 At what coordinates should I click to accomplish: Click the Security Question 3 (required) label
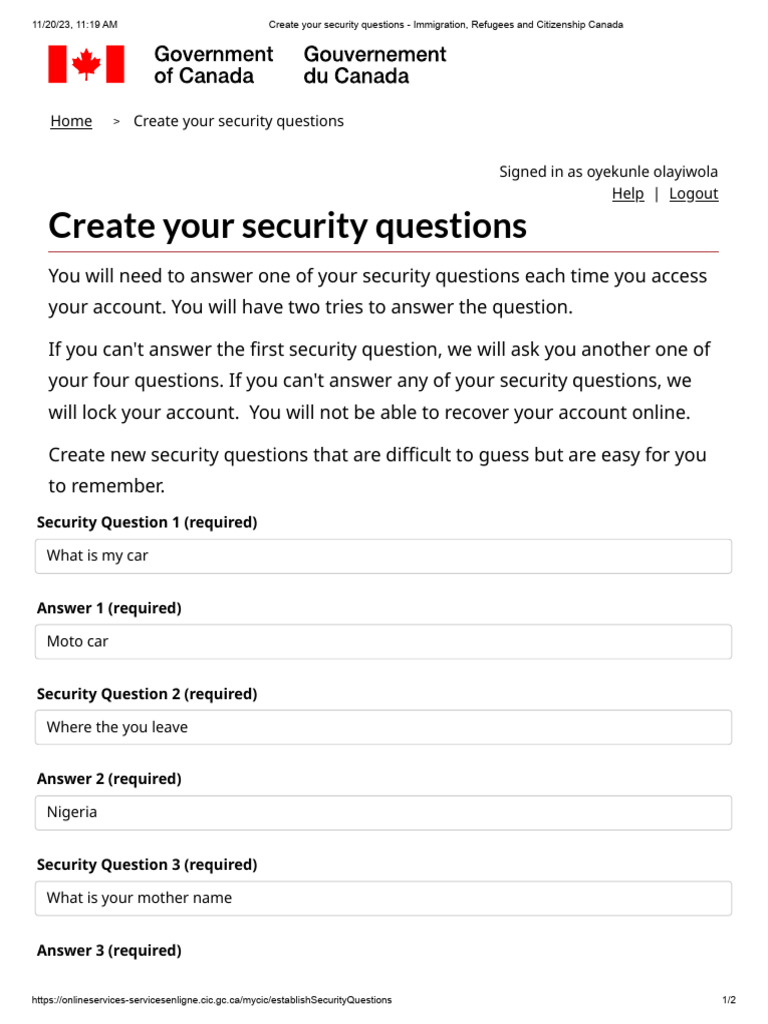(147, 865)
